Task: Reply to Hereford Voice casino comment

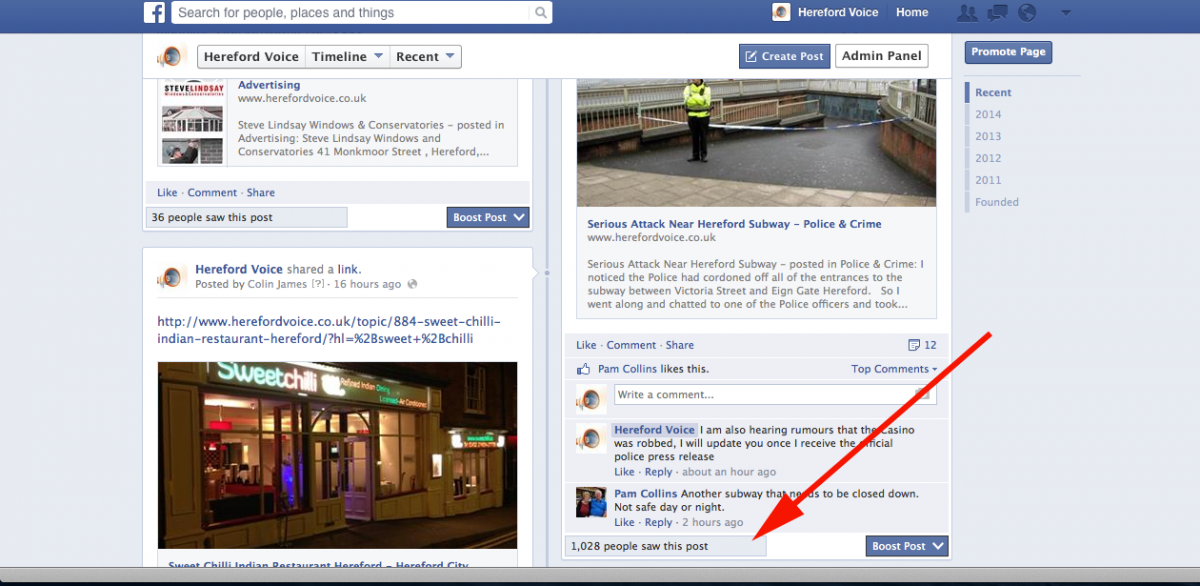Action: pos(658,472)
